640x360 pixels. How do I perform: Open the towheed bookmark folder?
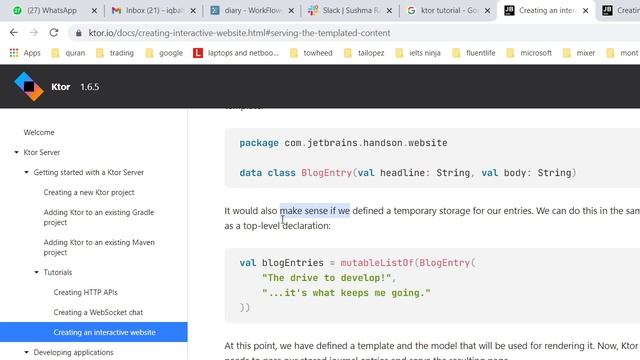(x=311, y=53)
